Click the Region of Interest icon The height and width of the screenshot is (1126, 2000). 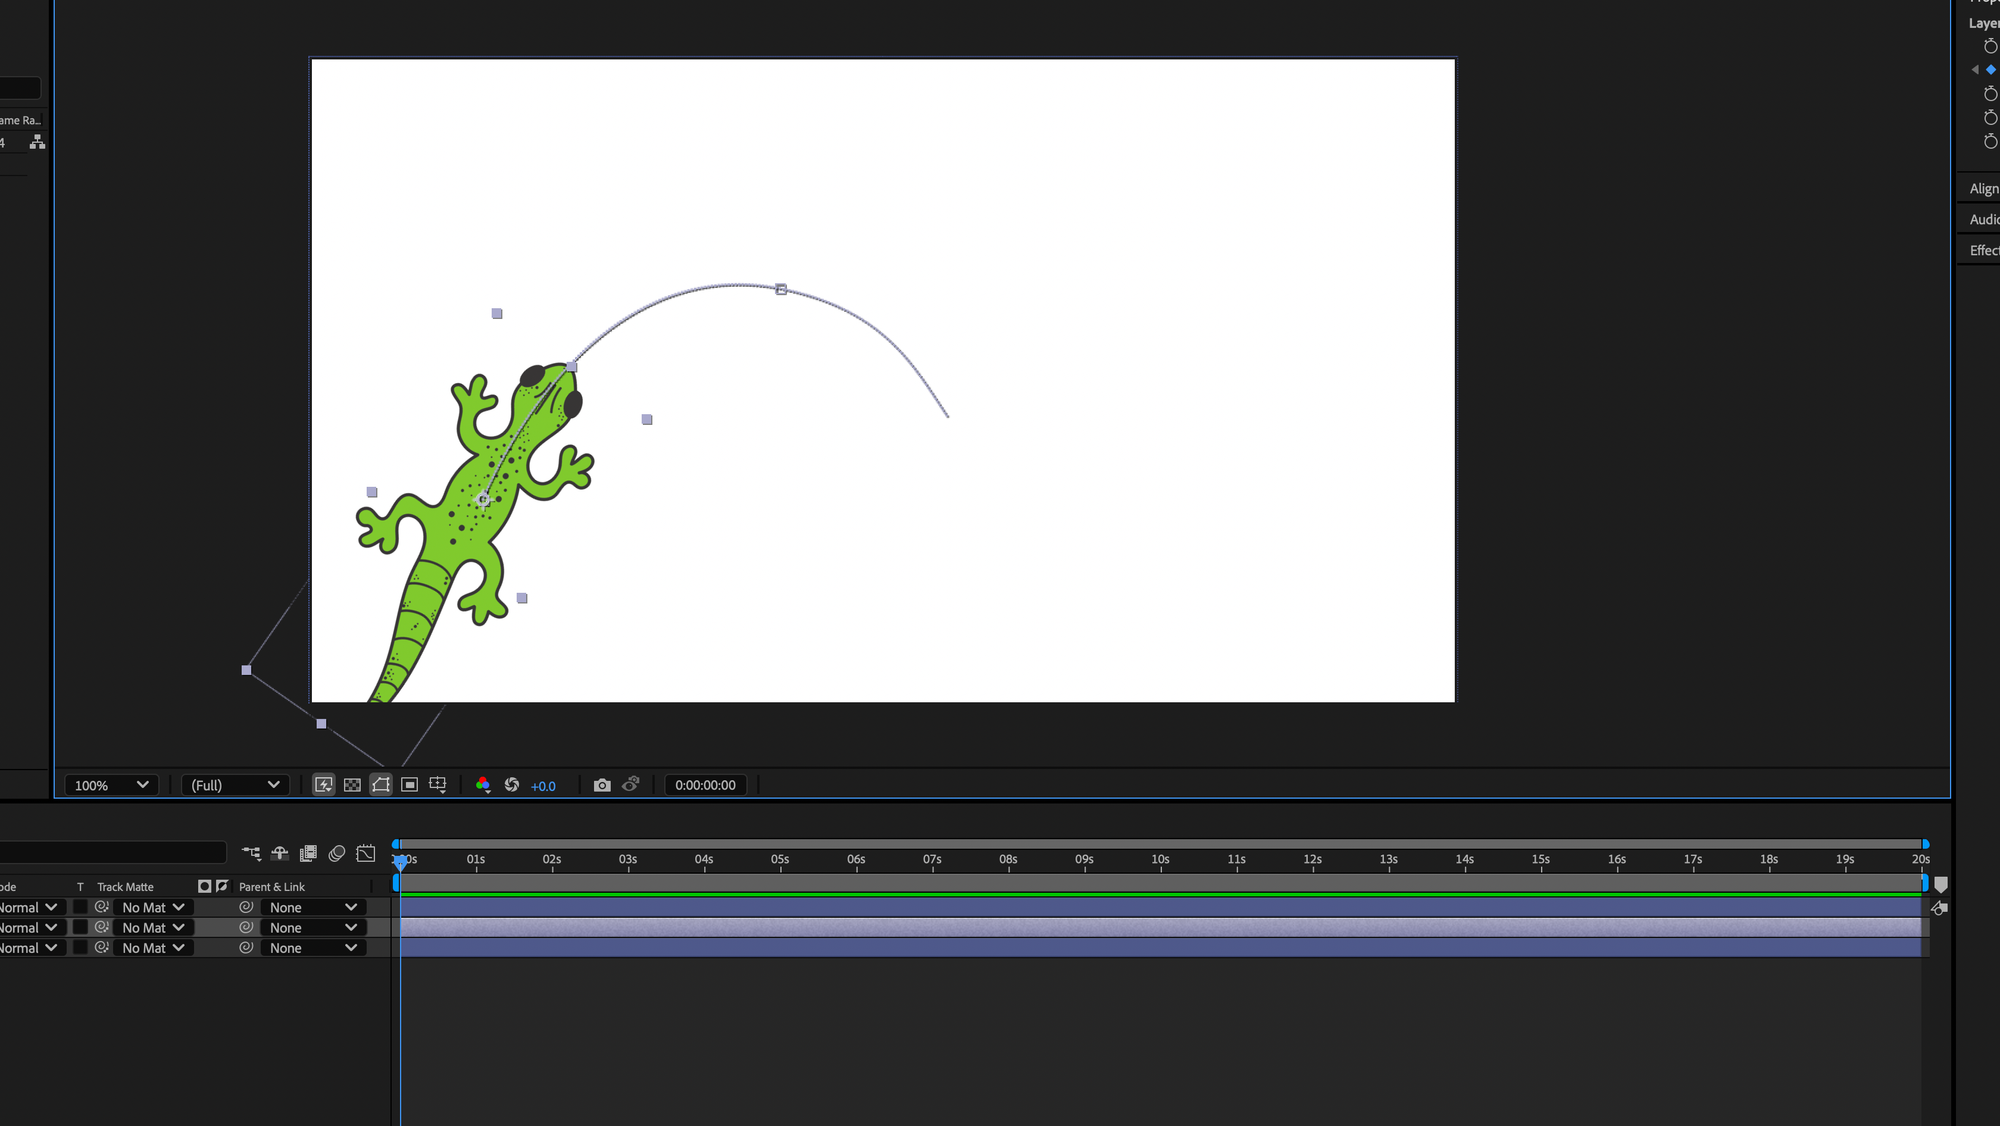409,785
